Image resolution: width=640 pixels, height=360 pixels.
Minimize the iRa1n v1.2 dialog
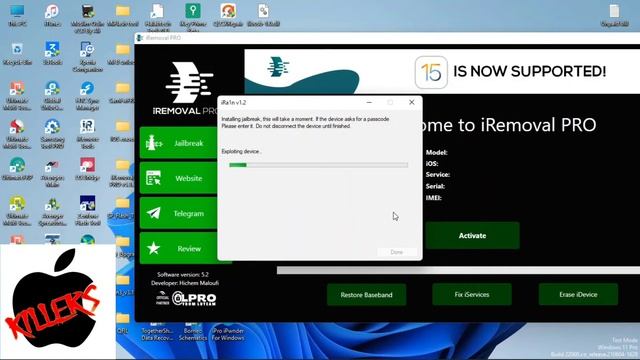369,102
